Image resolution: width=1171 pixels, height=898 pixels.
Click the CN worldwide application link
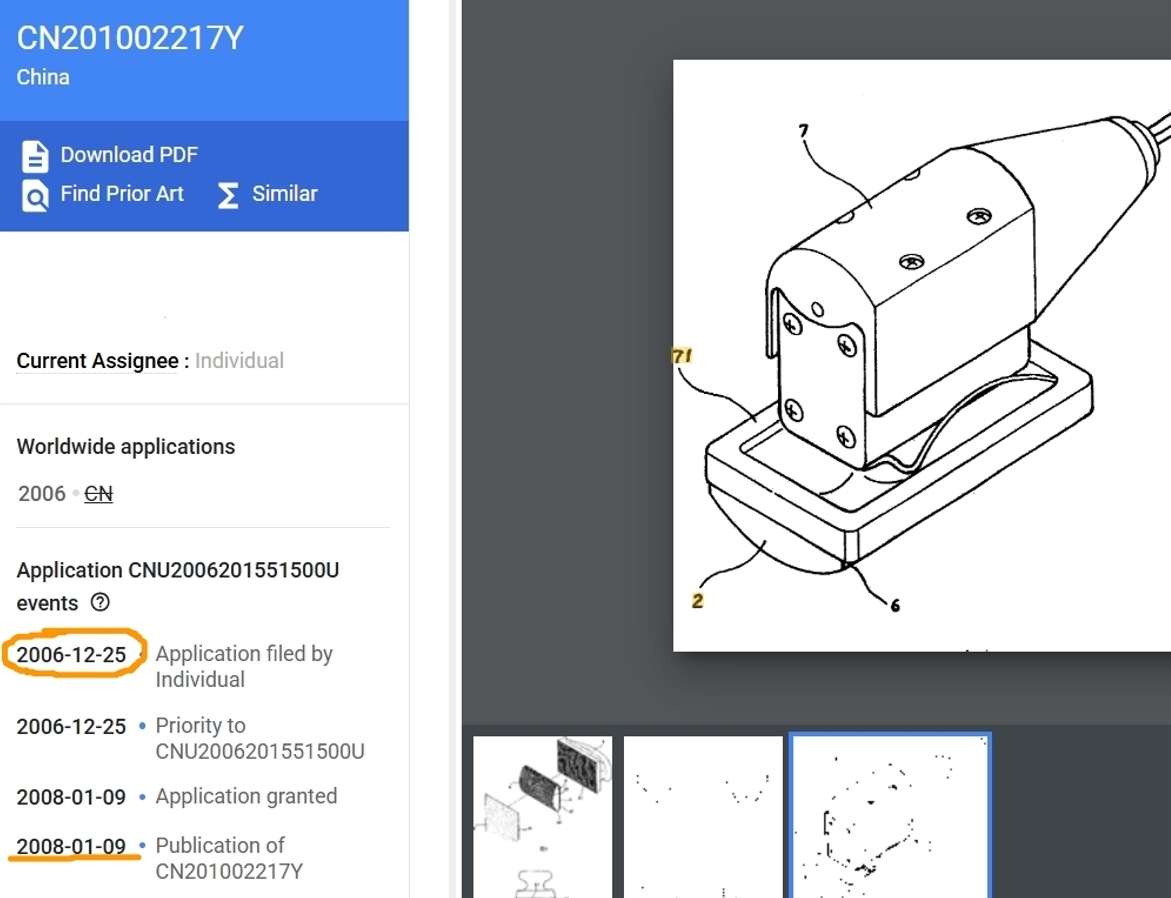[99, 494]
